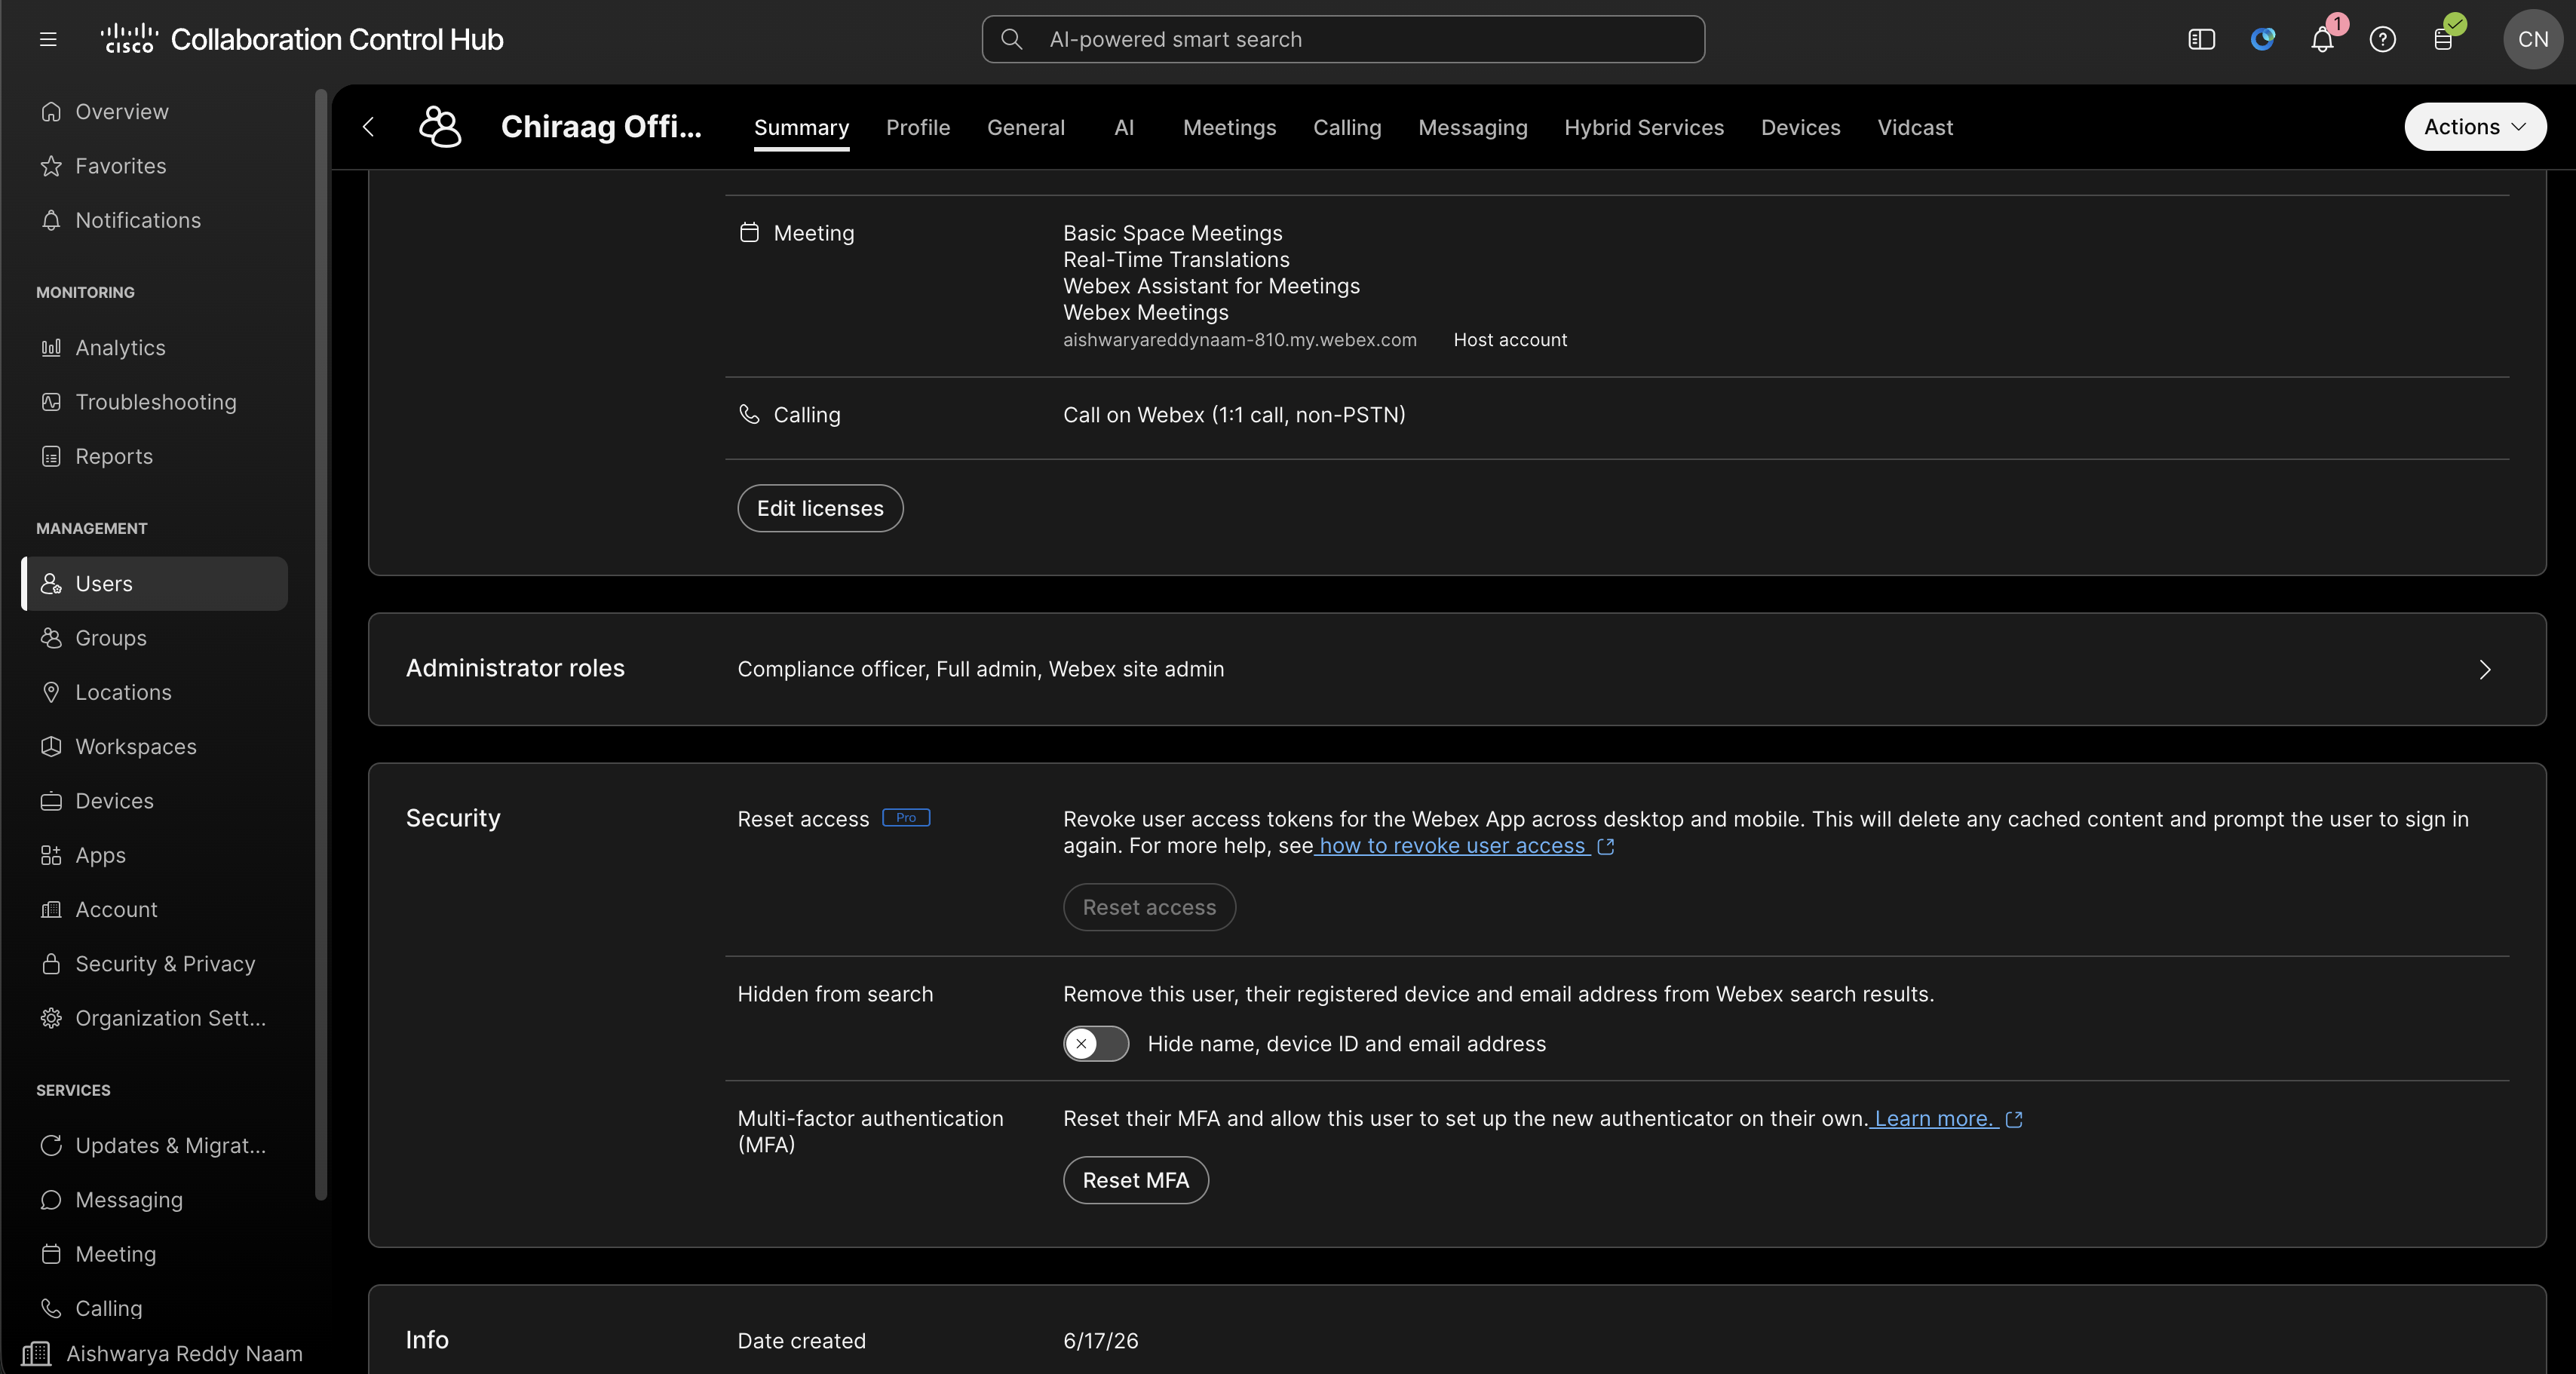Toggle Hide name, device ID and email address

(1096, 1043)
